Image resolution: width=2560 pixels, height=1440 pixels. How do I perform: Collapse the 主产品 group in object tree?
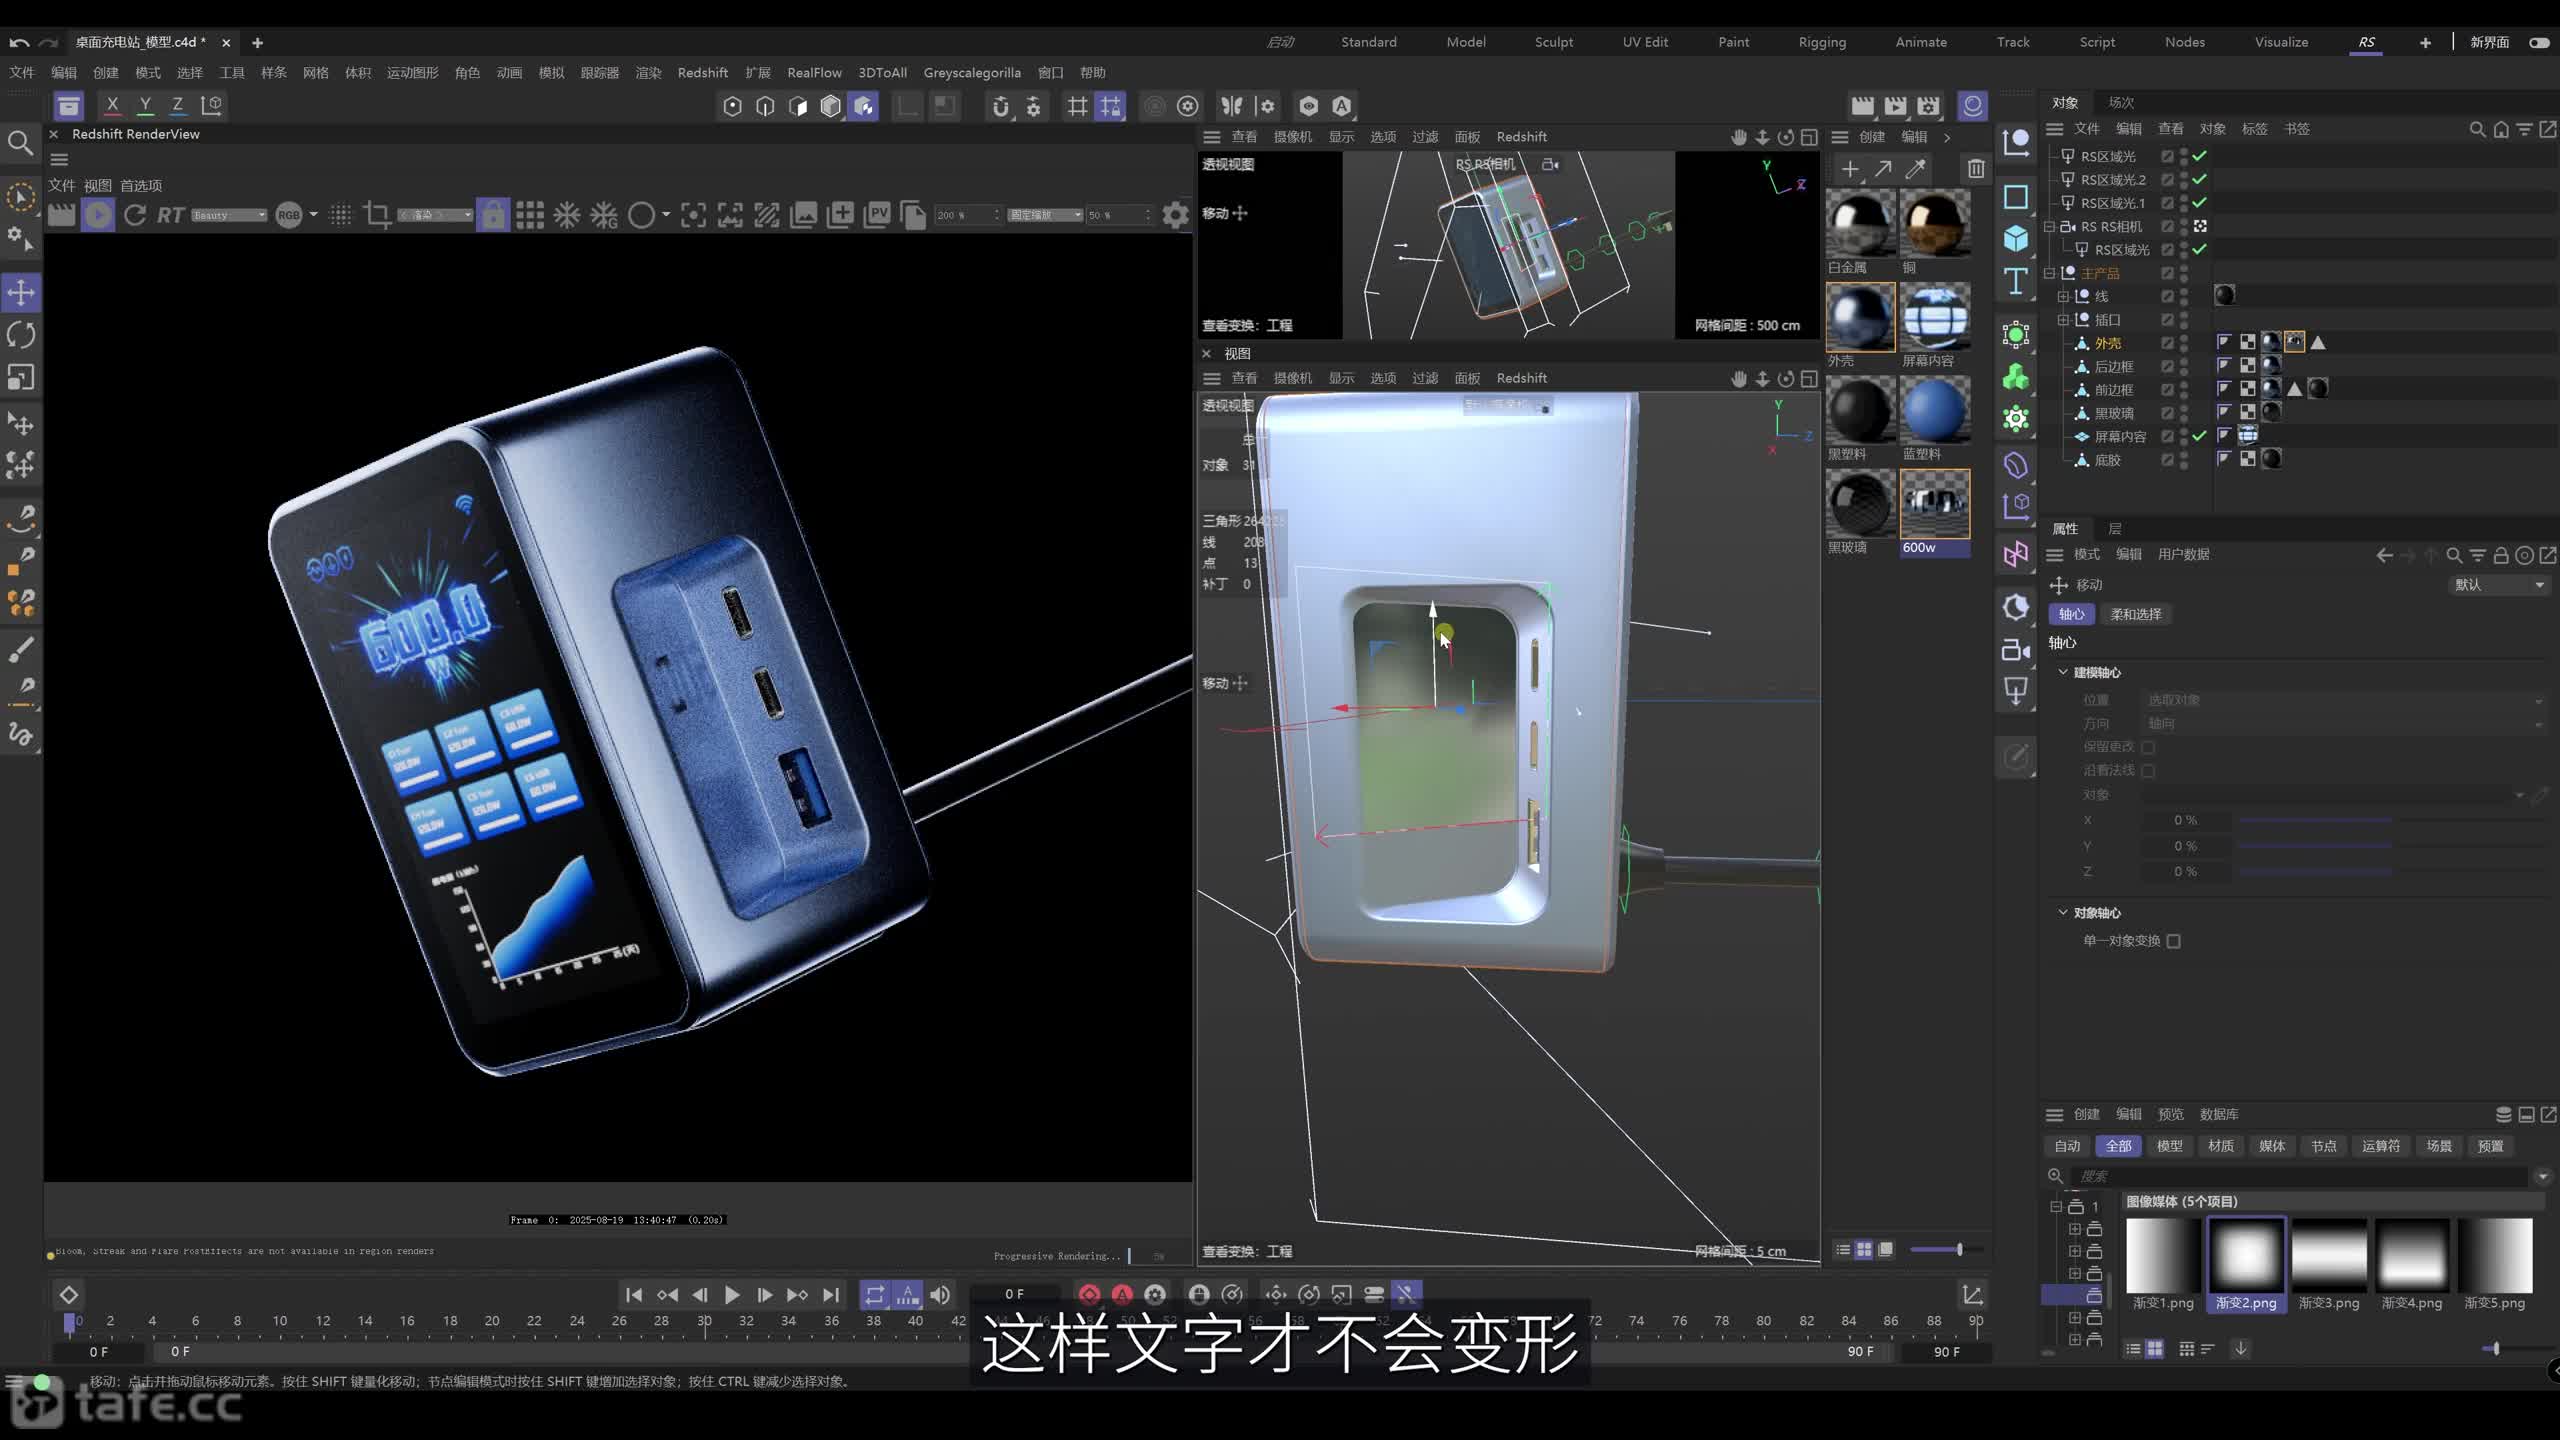pyautogui.click(x=2049, y=273)
